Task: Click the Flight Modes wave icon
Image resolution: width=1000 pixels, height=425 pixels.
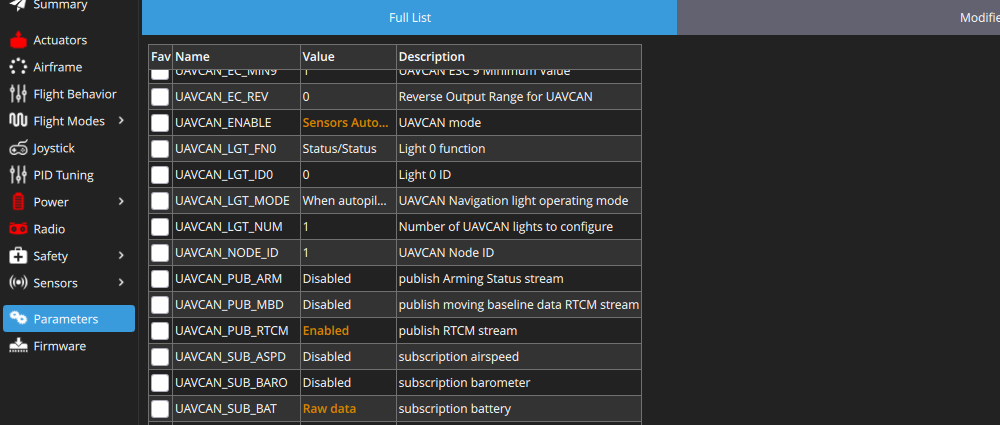Action: pyautogui.click(x=18, y=121)
